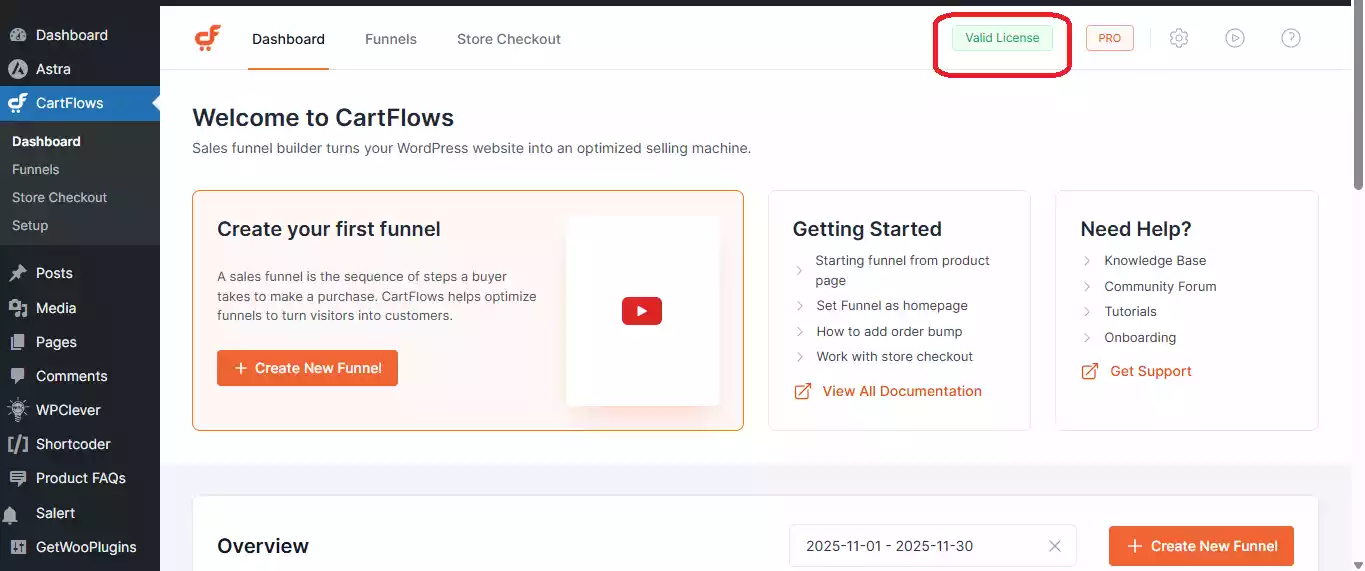Open Pages in WordPress sidebar
This screenshot has height=571, width=1365.
[x=56, y=342]
